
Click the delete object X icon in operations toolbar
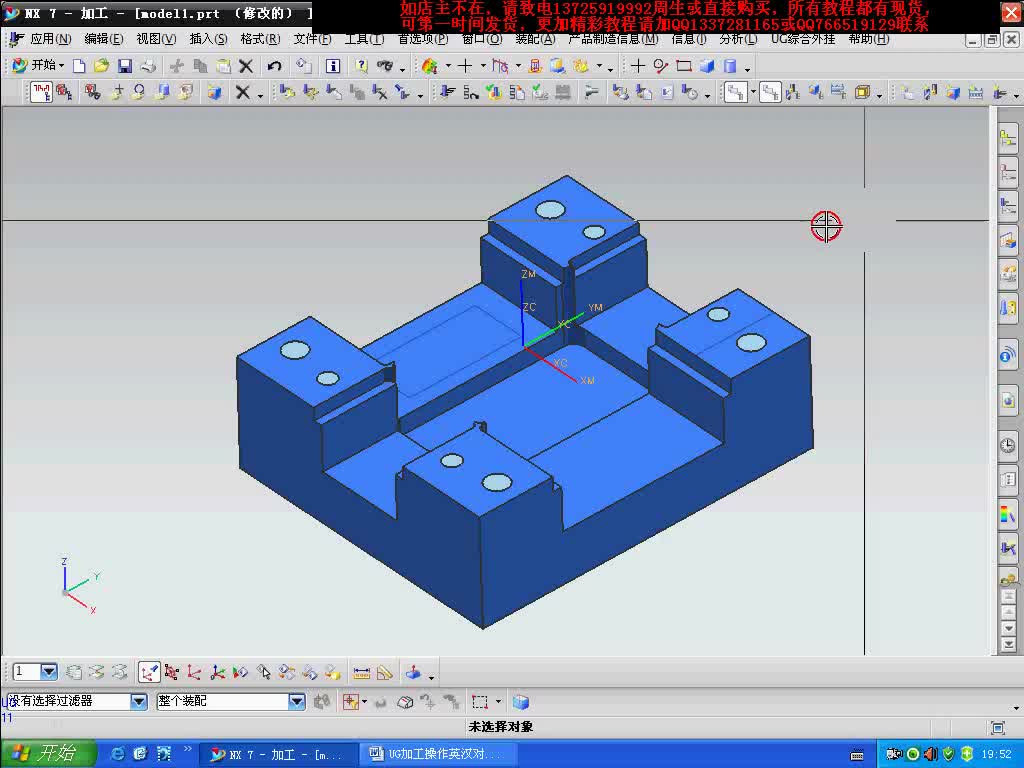242,92
